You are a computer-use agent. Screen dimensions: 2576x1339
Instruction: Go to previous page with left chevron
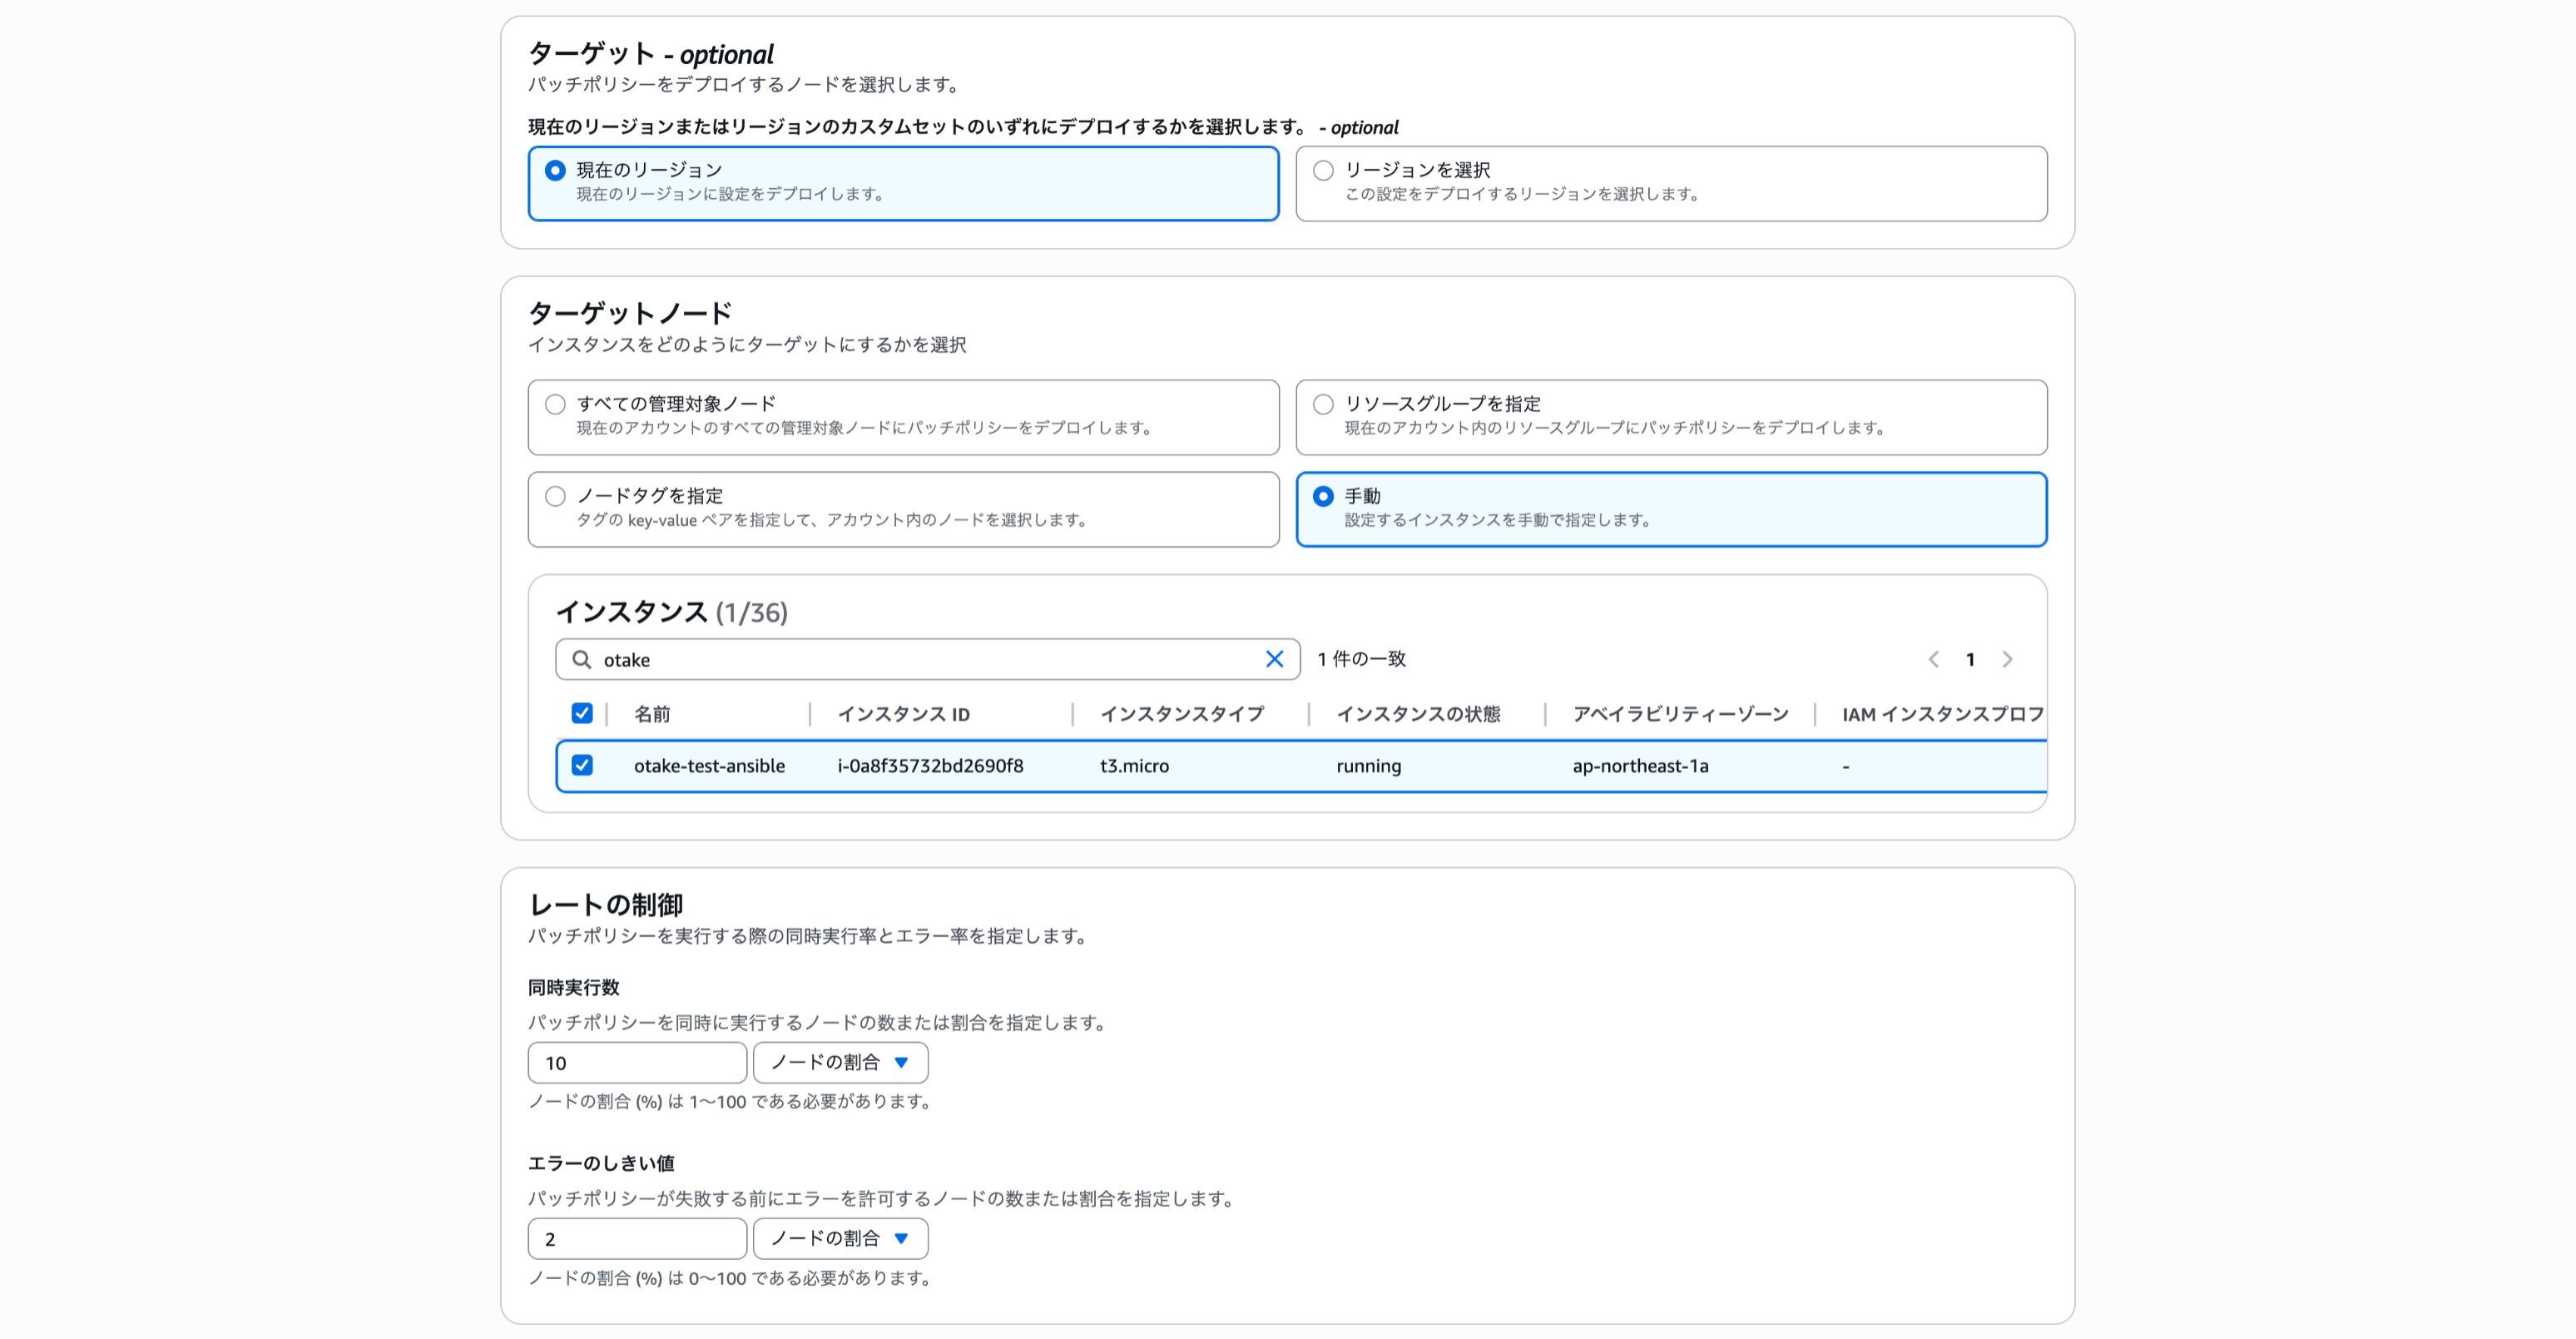tap(1933, 659)
